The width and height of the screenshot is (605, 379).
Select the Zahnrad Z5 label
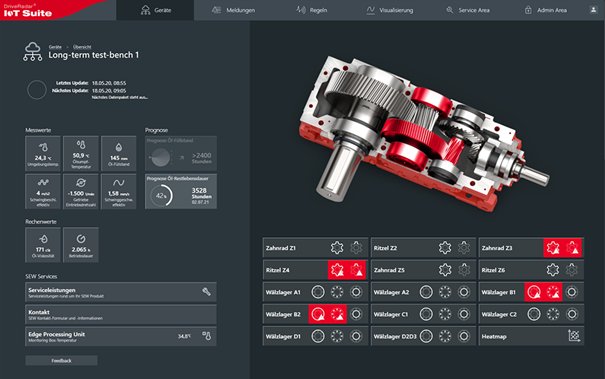(389, 270)
